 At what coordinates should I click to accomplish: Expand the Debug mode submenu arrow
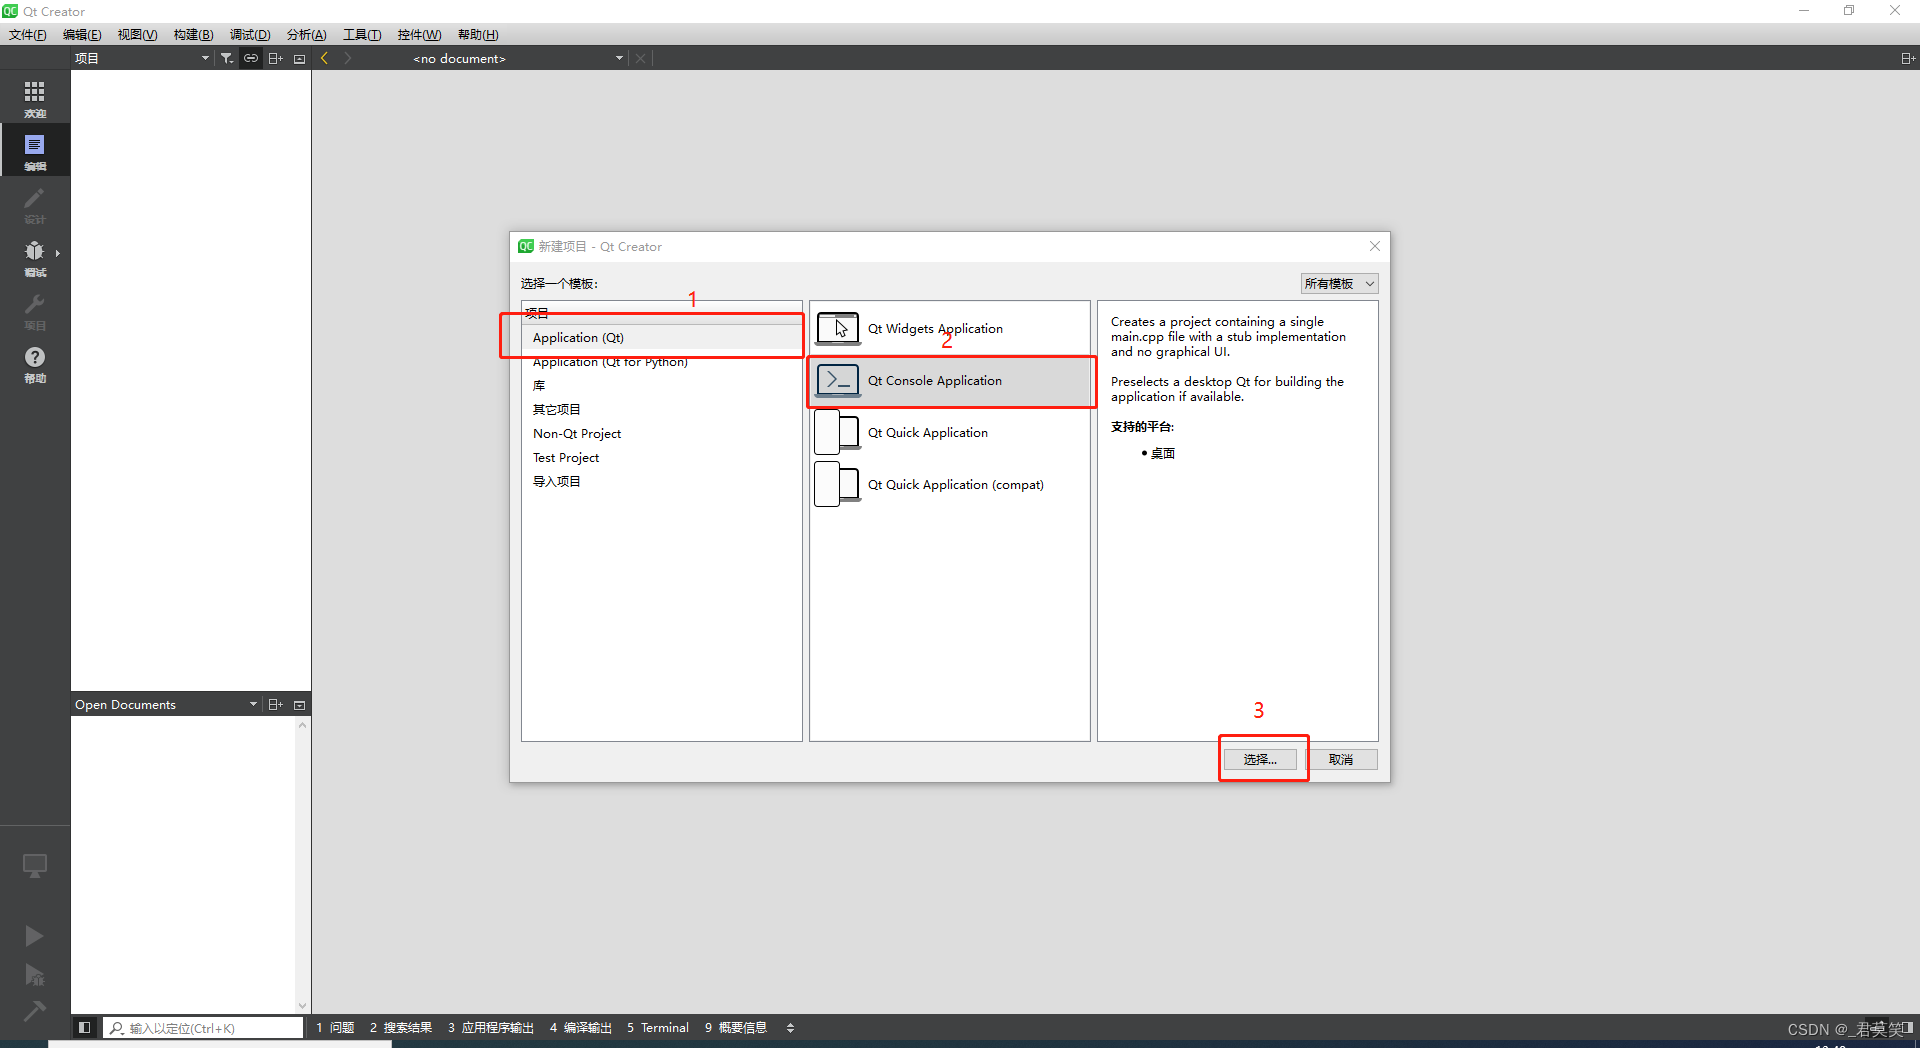click(58, 254)
